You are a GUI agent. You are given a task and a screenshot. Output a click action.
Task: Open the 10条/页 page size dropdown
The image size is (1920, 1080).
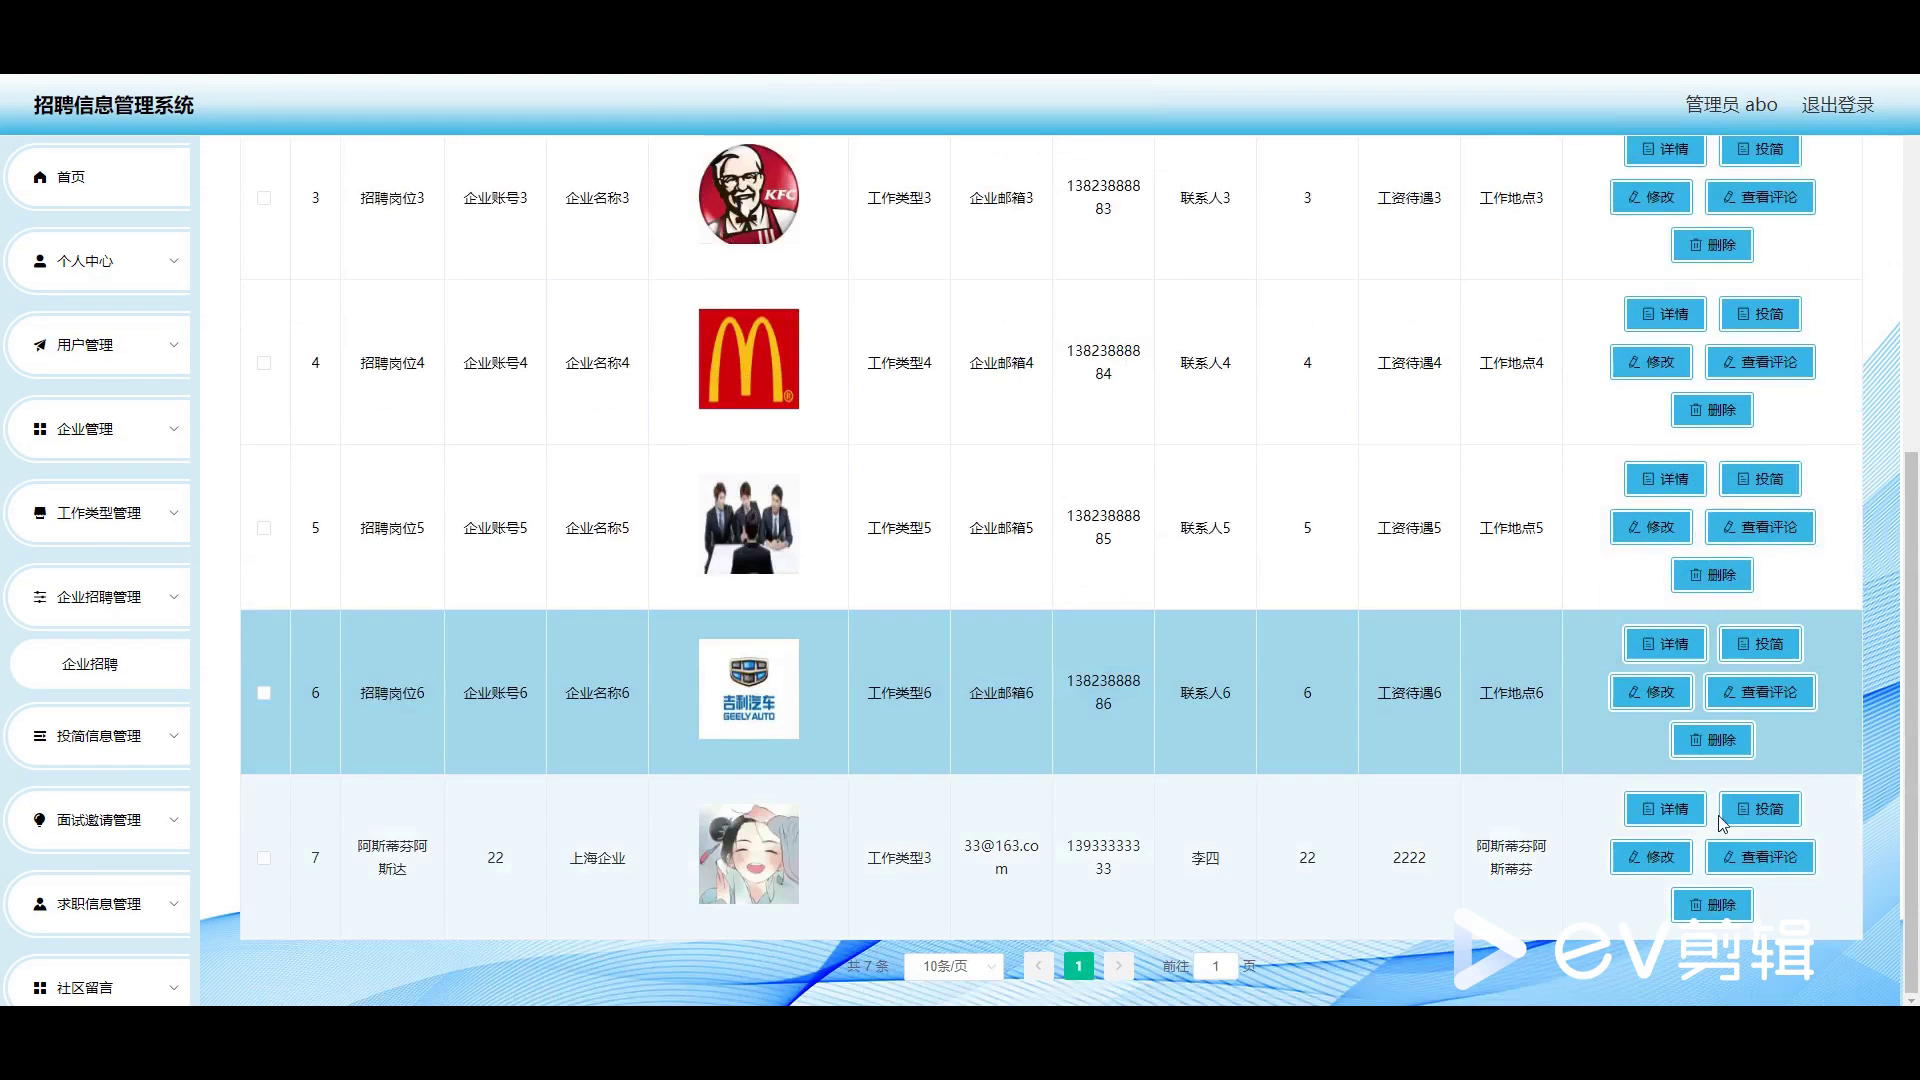point(954,966)
